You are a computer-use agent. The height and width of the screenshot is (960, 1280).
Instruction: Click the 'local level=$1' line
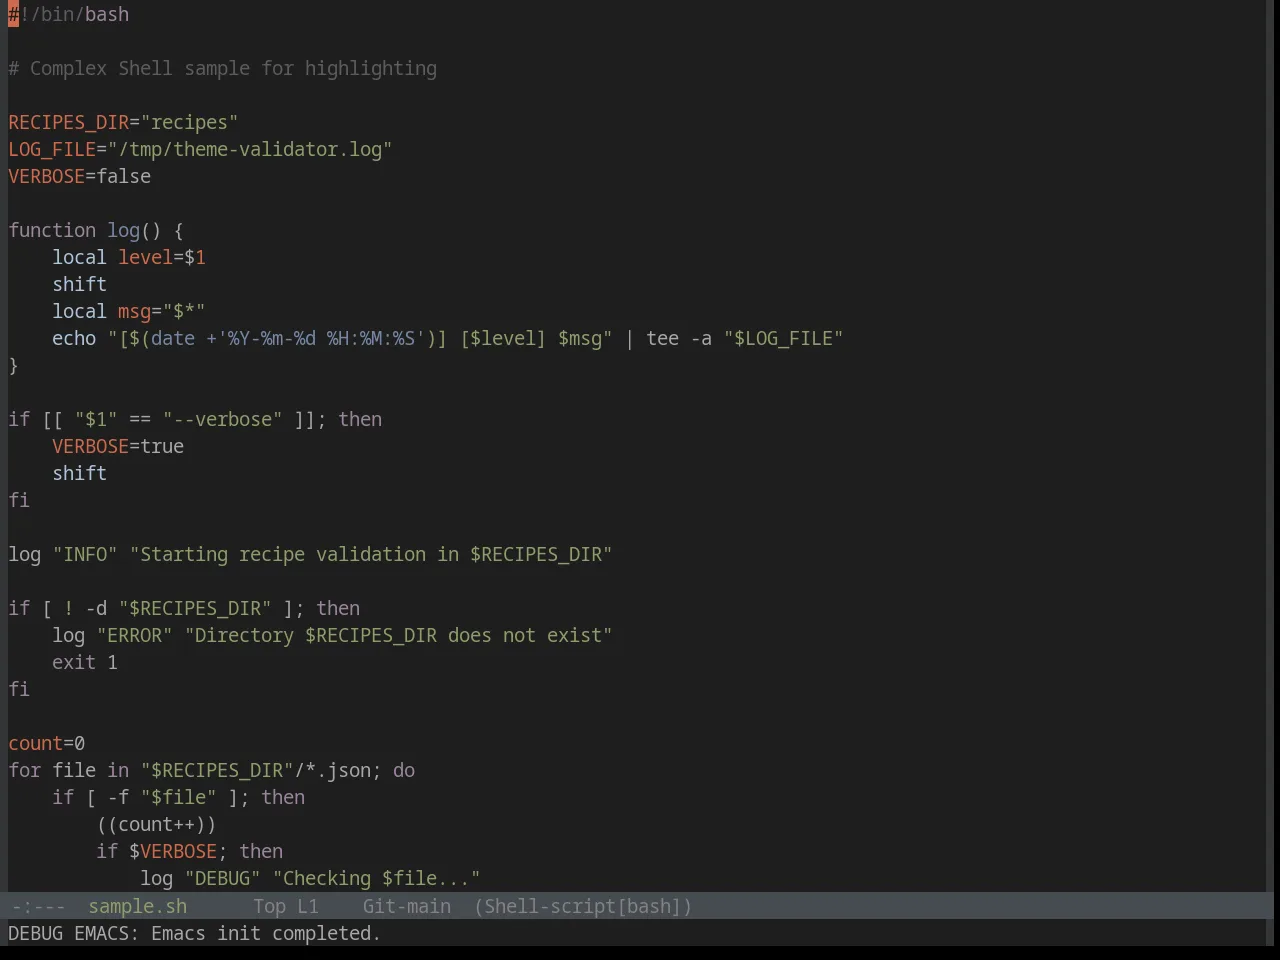click(129, 257)
